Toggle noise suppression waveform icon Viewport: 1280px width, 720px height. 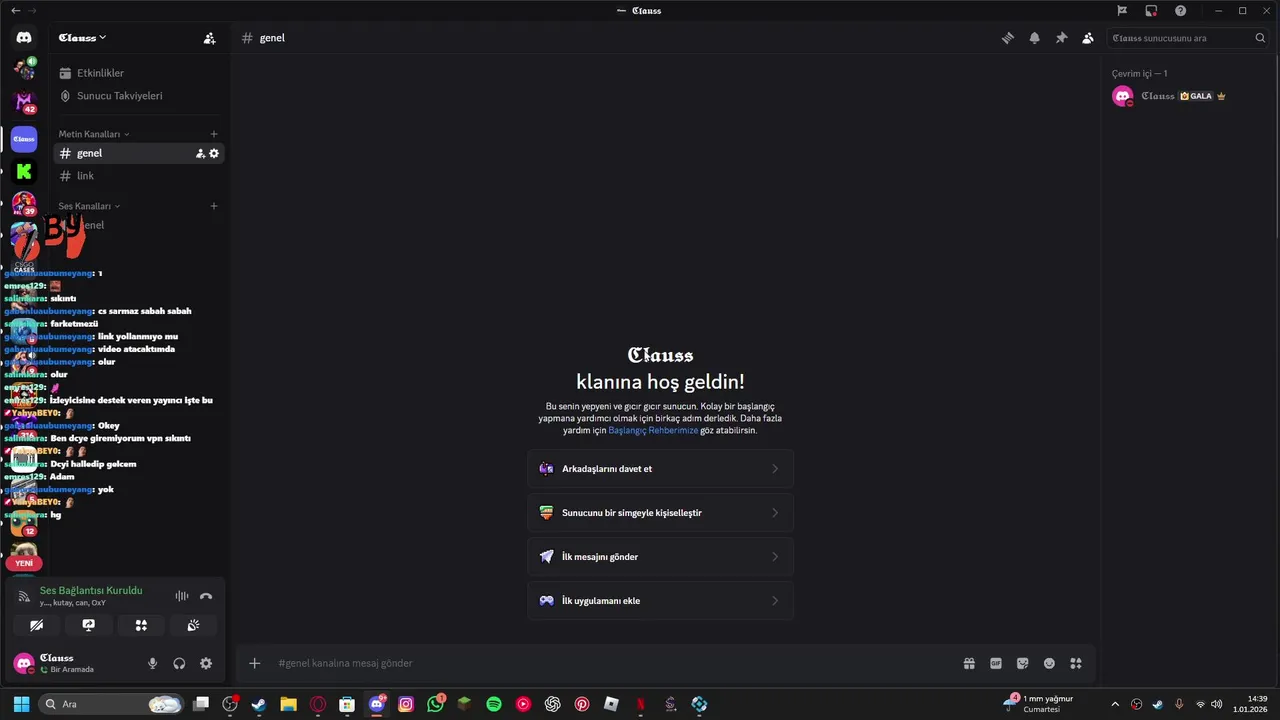181,596
